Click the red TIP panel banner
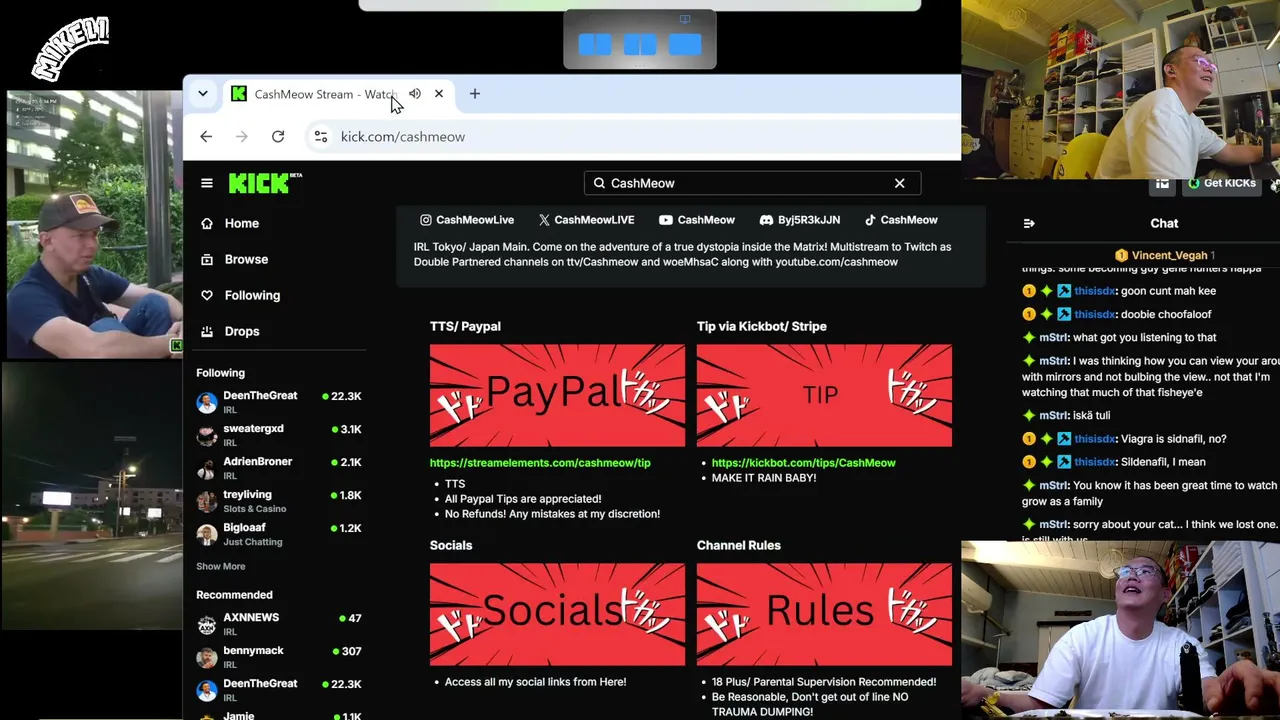 pyautogui.click(x=824, y=395)
